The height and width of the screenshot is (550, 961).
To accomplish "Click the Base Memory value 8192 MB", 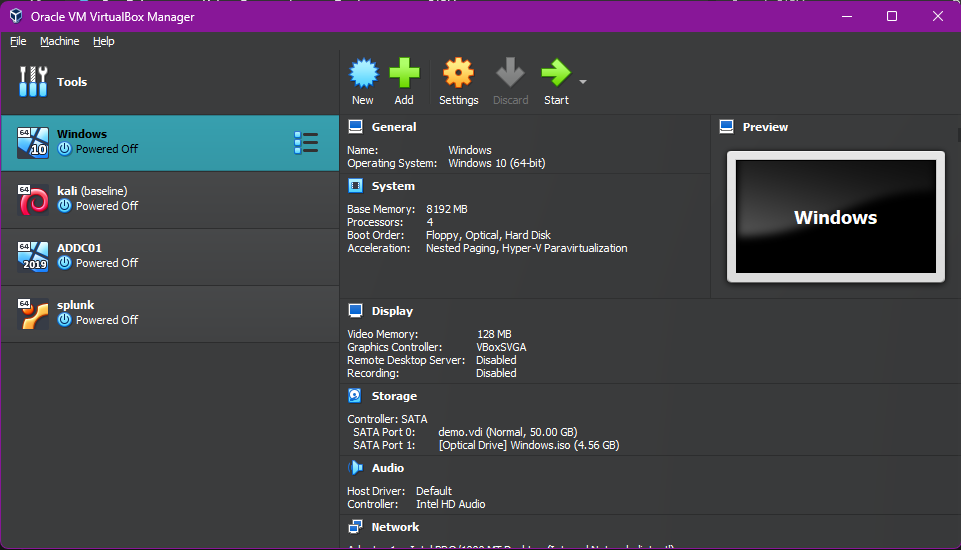I will coord(447,209).
